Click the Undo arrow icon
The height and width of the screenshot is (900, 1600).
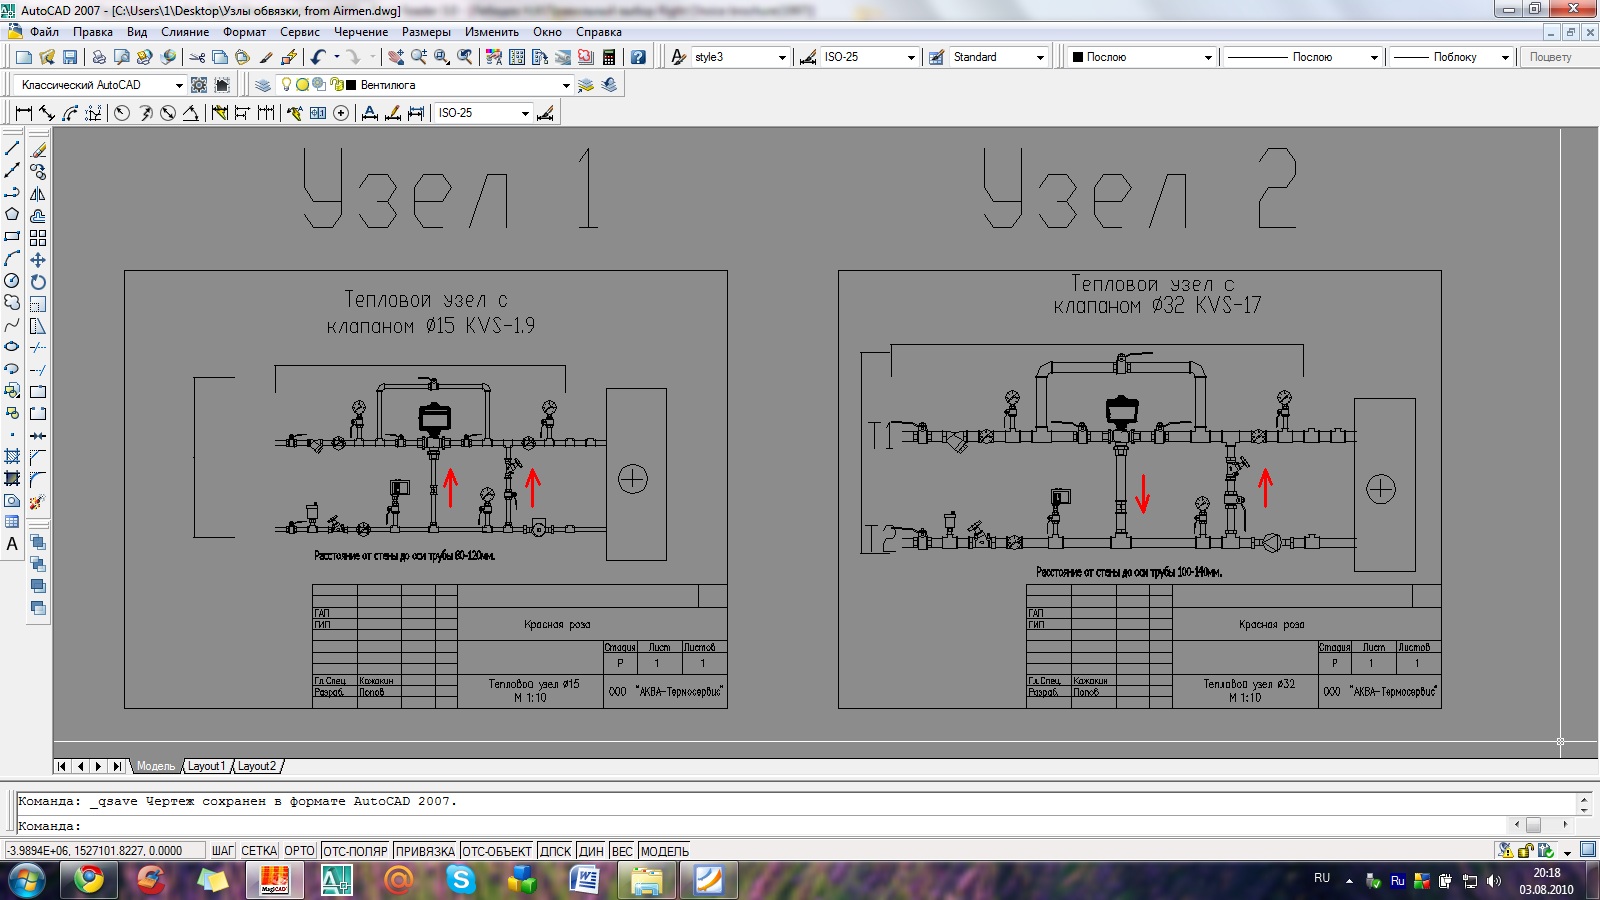[x=318, y=57]
